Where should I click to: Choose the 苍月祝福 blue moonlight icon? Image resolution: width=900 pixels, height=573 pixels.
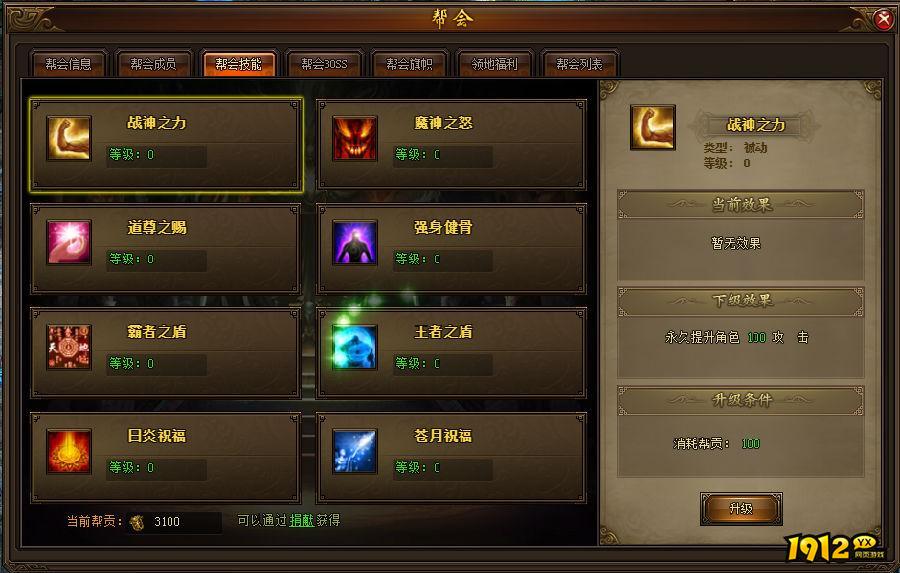coord(355,451)
